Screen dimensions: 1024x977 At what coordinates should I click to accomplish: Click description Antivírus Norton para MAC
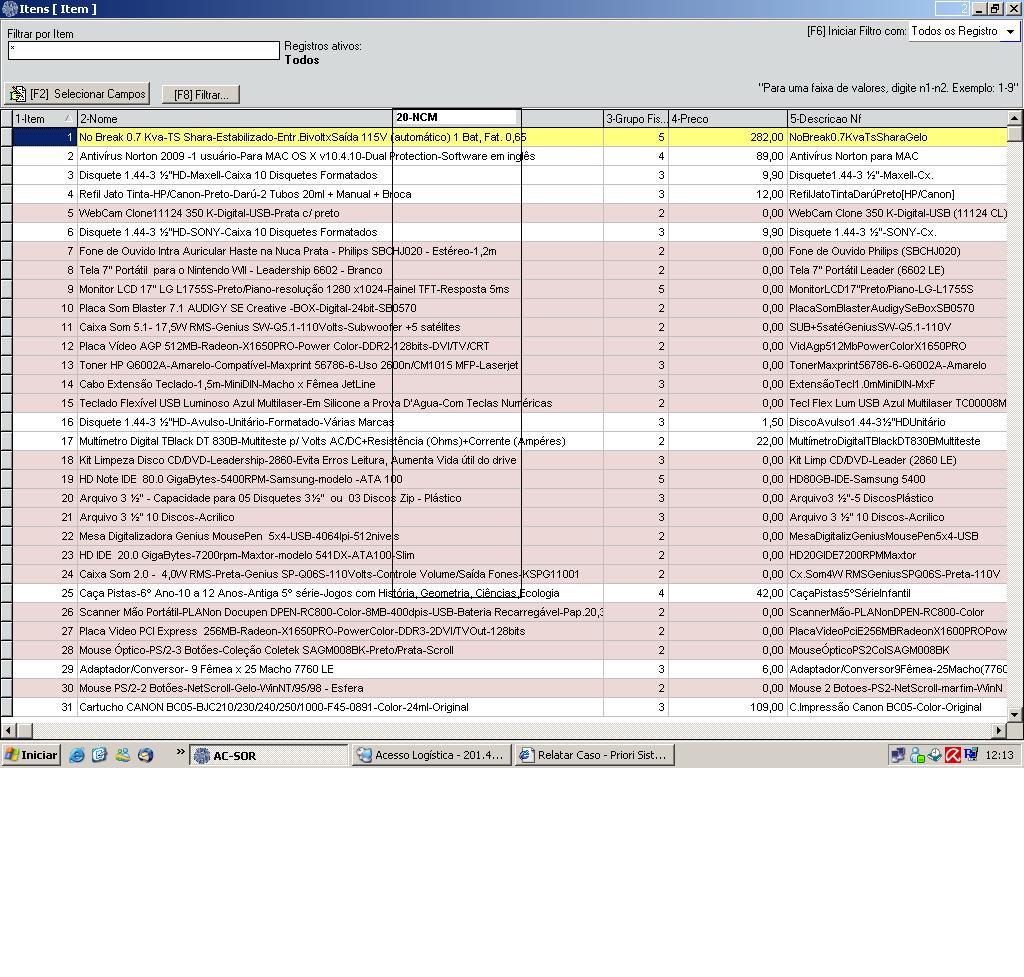click(x=854, y=156)
